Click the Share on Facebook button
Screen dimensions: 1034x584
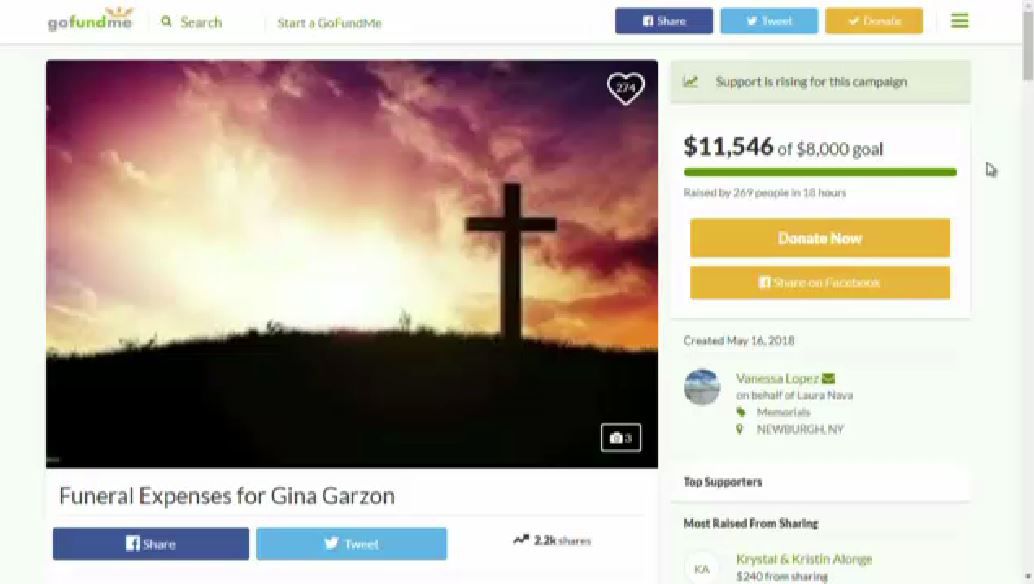click(x=820, y=283)
